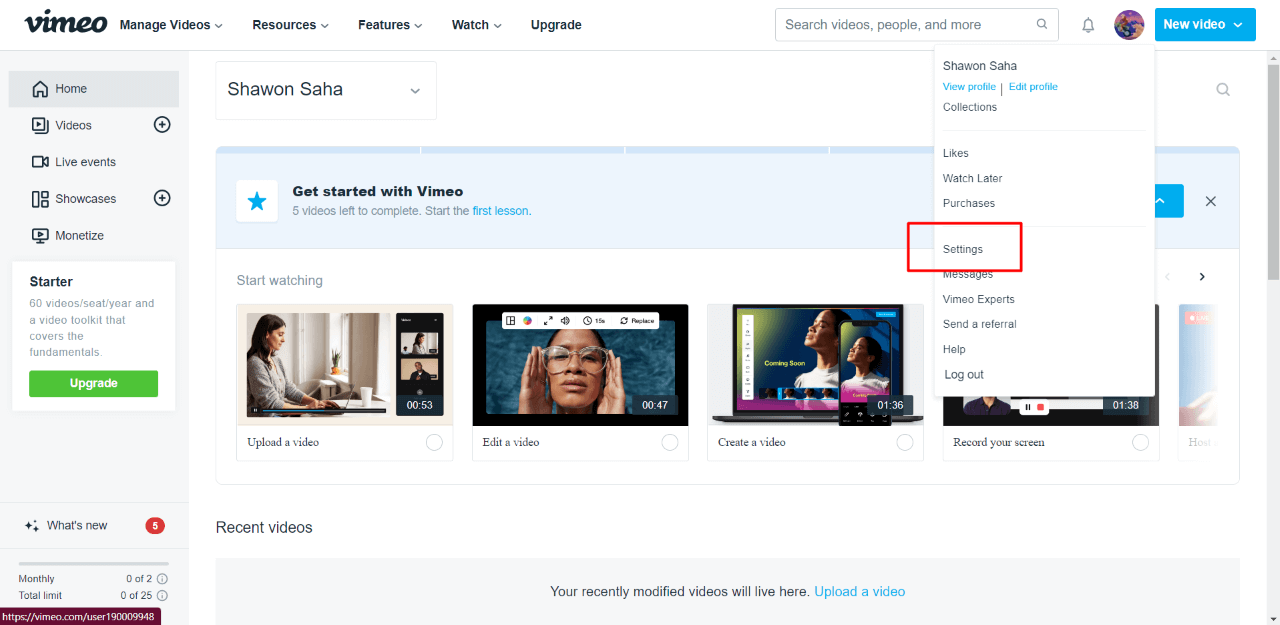Click the Starter plan title

pyautogui.click(x=51, y=282)
